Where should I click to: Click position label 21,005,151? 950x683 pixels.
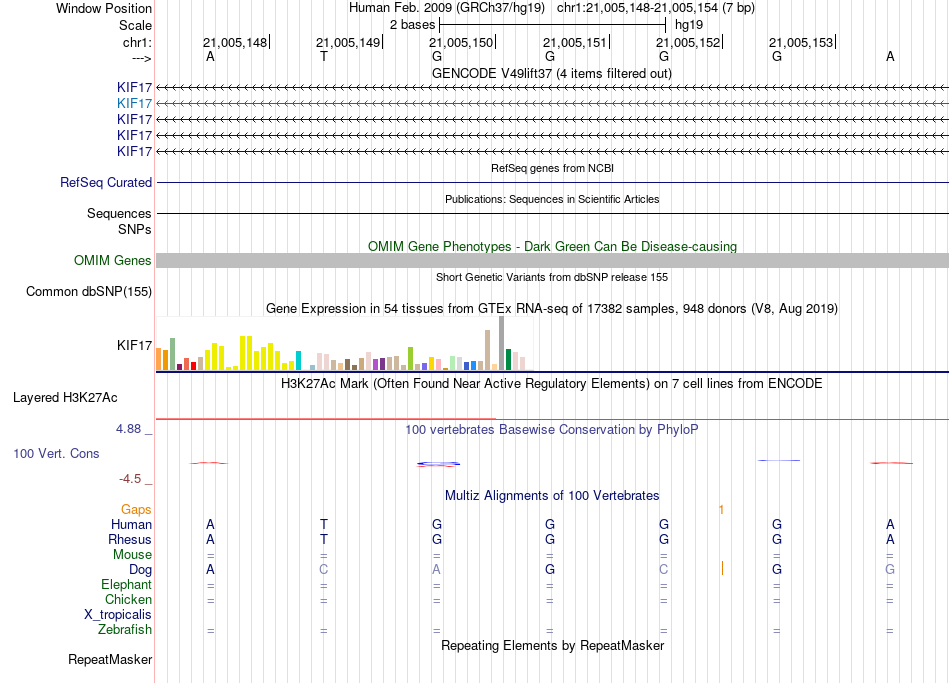574,42
